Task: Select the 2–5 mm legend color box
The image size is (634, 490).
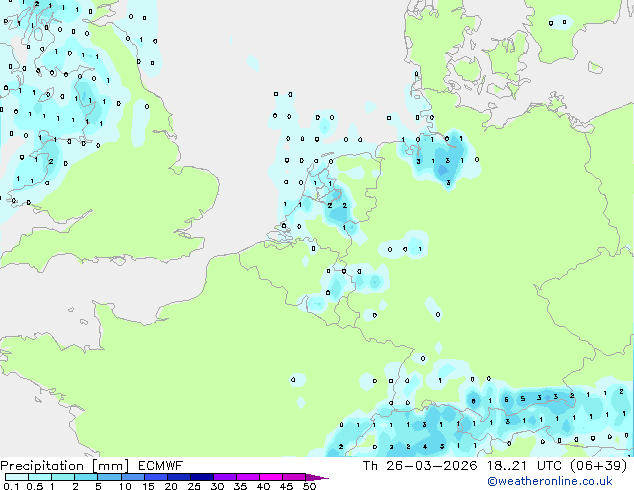Action: click(86, 477)
